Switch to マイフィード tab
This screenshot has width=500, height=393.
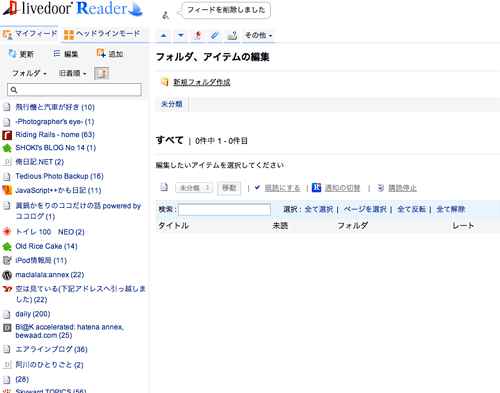click(x=29, y=34)
